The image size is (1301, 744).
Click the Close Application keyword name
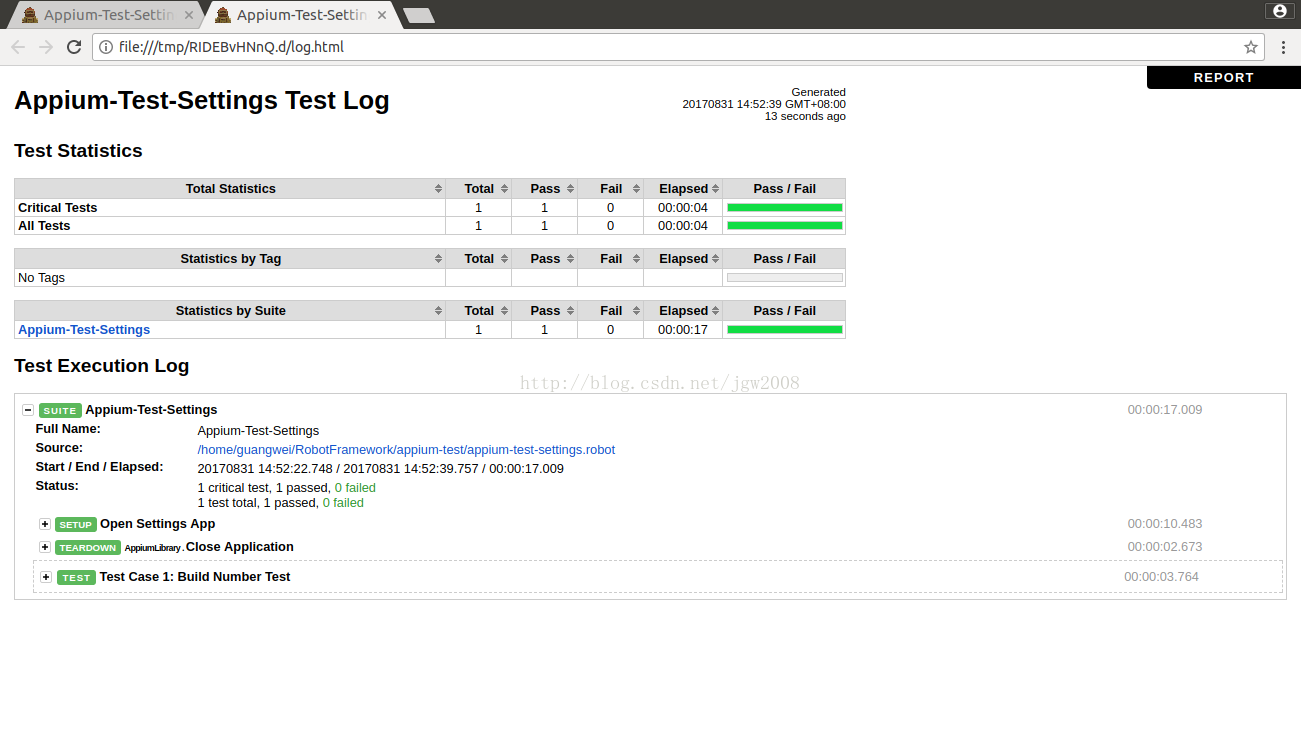[240, 547]
